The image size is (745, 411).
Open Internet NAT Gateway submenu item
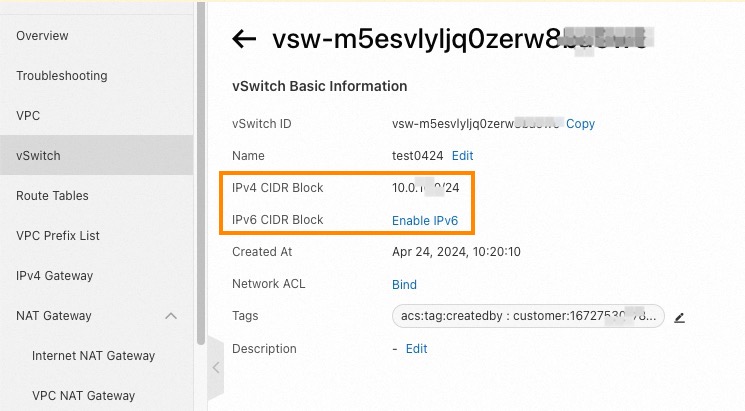[x=94, y=356]
